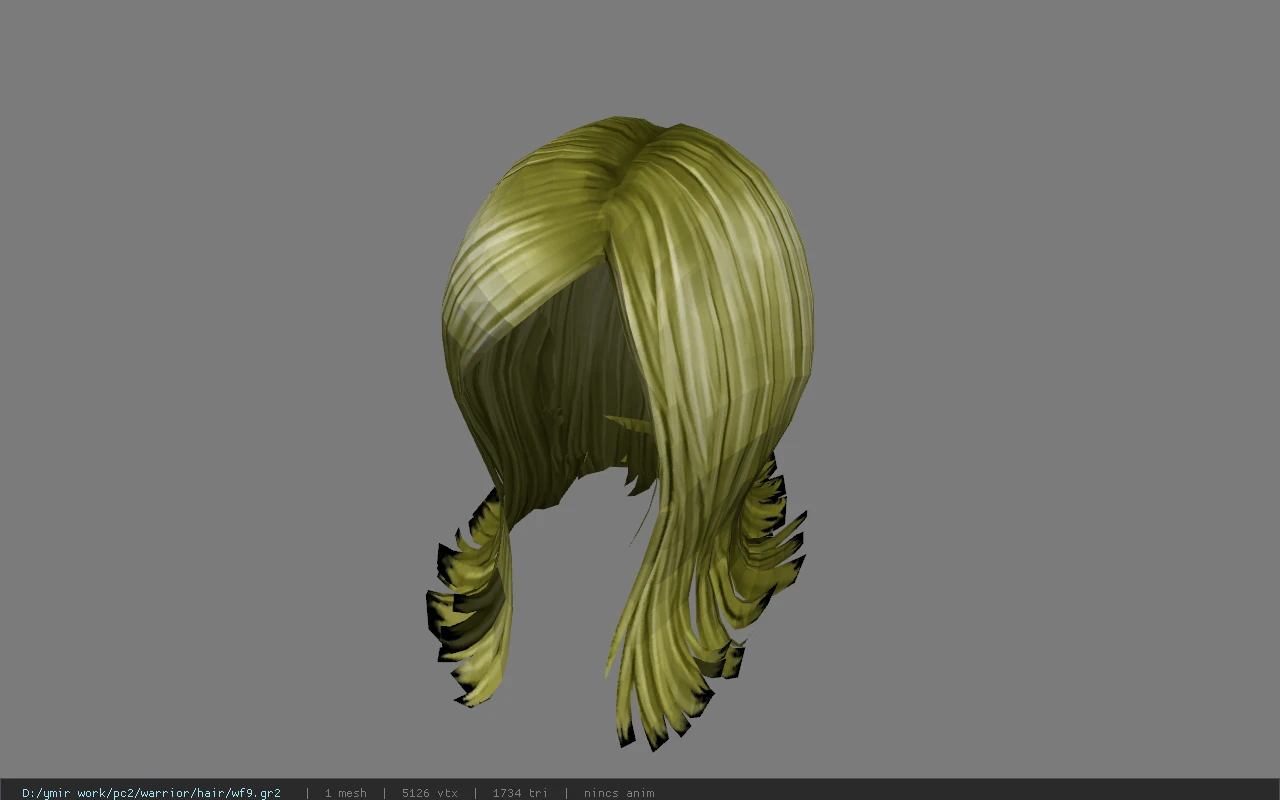Click the '5126 vtx' vertex count
Viewport: 1280px width, 800px height.
(430, 793)
